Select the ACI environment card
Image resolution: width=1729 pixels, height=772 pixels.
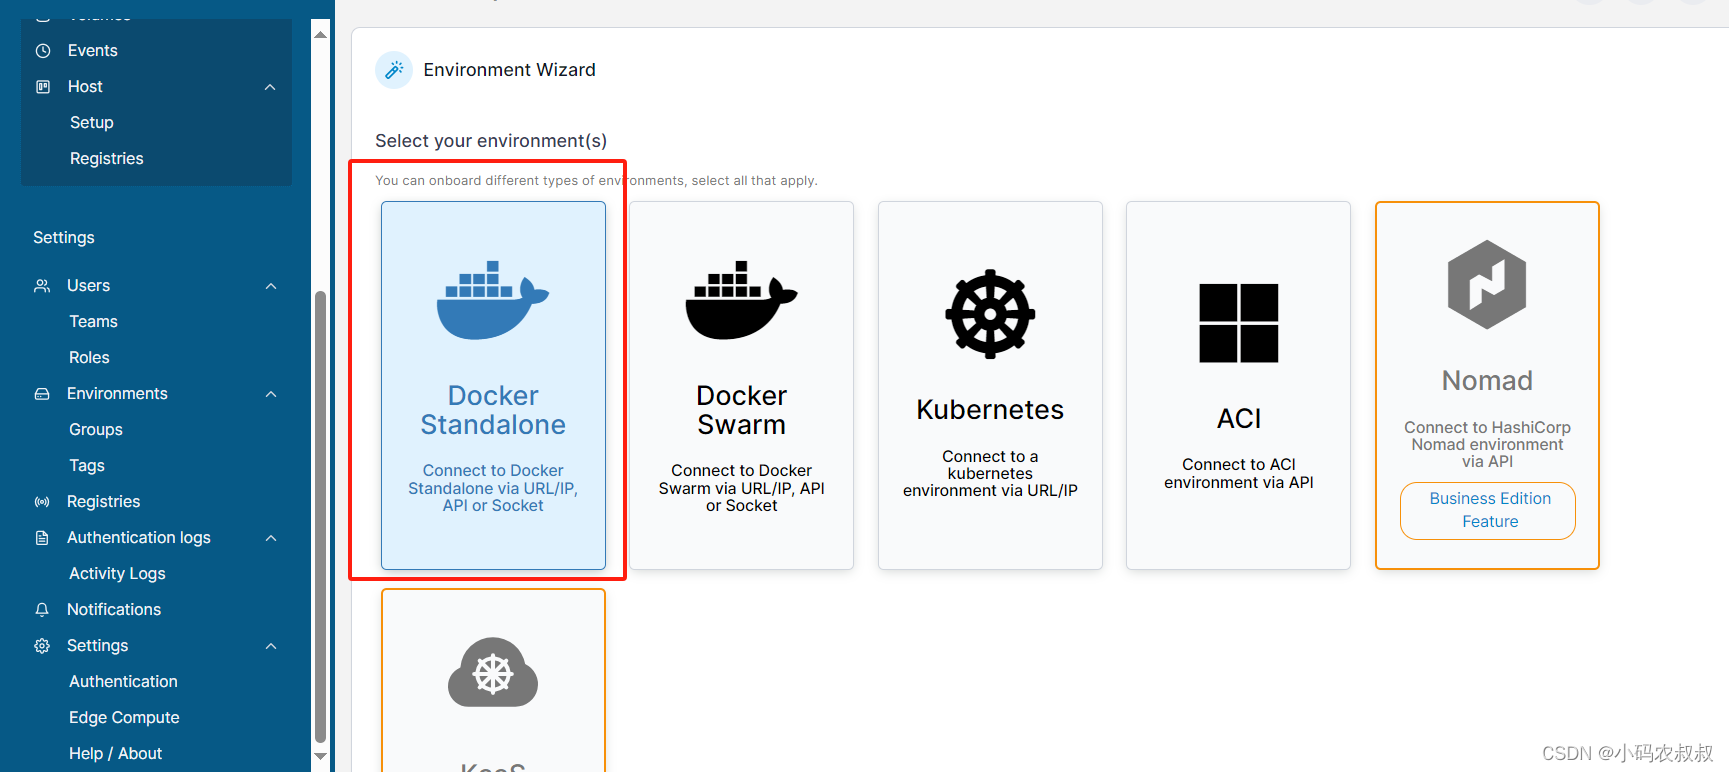pos(1238,385)
